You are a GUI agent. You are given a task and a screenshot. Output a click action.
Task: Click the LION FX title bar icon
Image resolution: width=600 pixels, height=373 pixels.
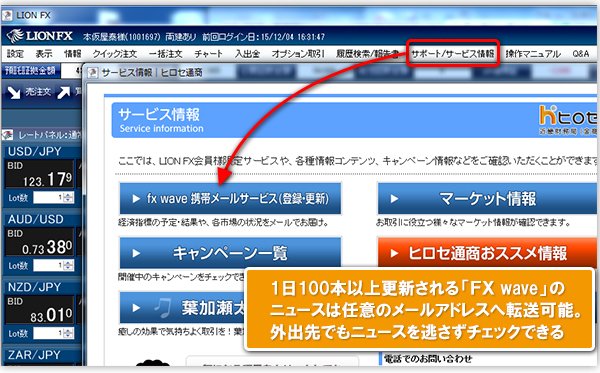7,15
